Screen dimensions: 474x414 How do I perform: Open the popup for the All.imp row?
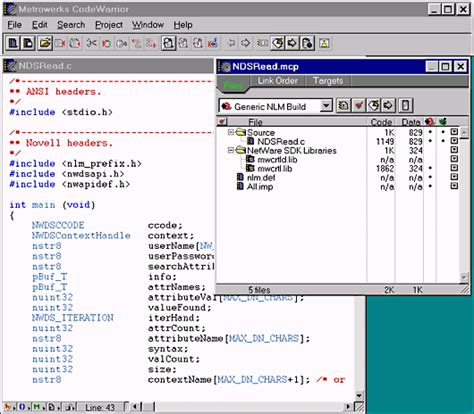(454, 186)
